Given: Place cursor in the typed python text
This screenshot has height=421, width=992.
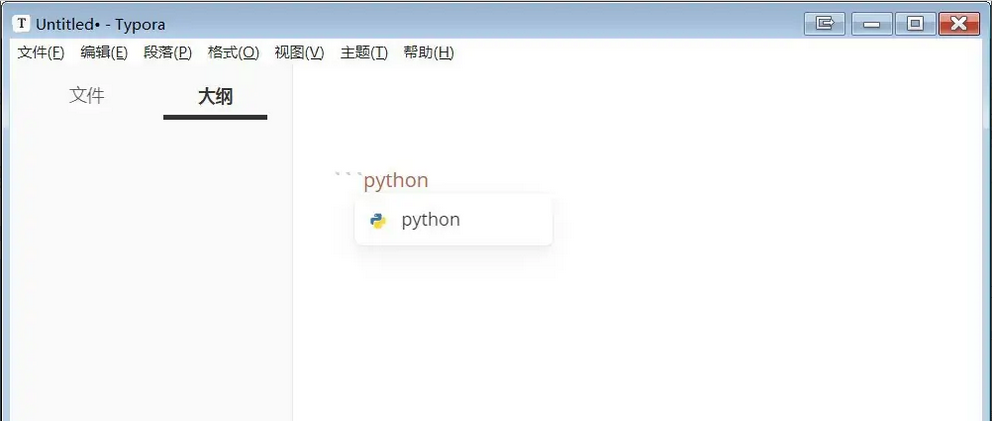Looking at the screenshot, I should tap(396, 180).
